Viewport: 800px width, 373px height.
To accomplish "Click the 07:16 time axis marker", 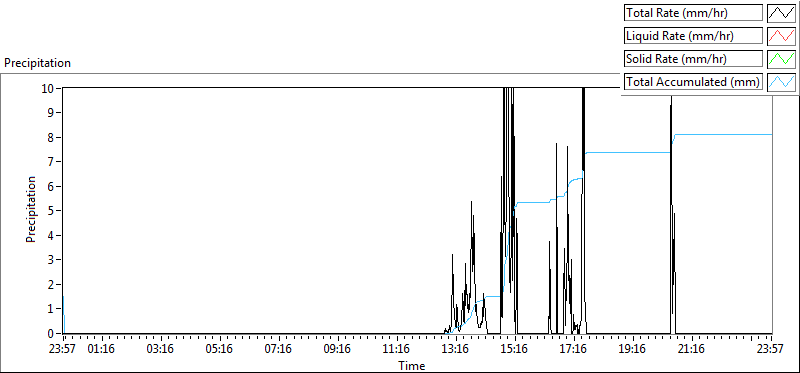I will coord(278,350).
